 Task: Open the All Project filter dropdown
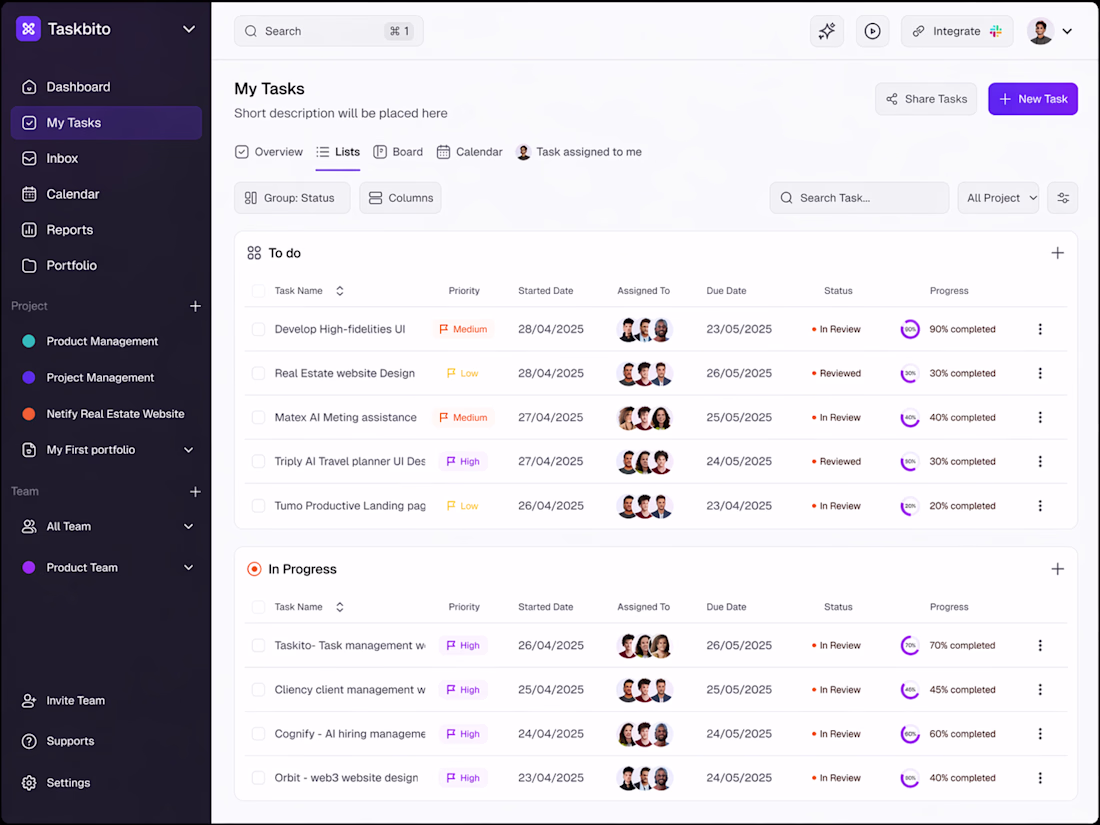tap(998, 198)
